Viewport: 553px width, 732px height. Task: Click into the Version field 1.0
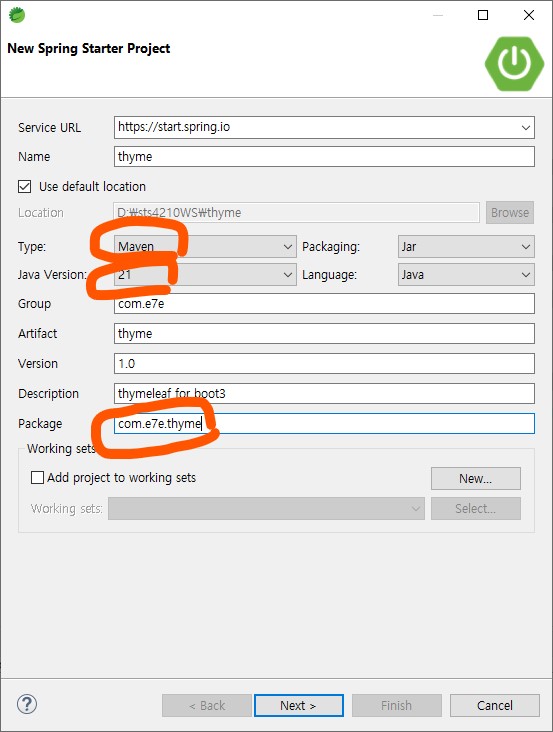pyautogui.click(x=324, y=364)
